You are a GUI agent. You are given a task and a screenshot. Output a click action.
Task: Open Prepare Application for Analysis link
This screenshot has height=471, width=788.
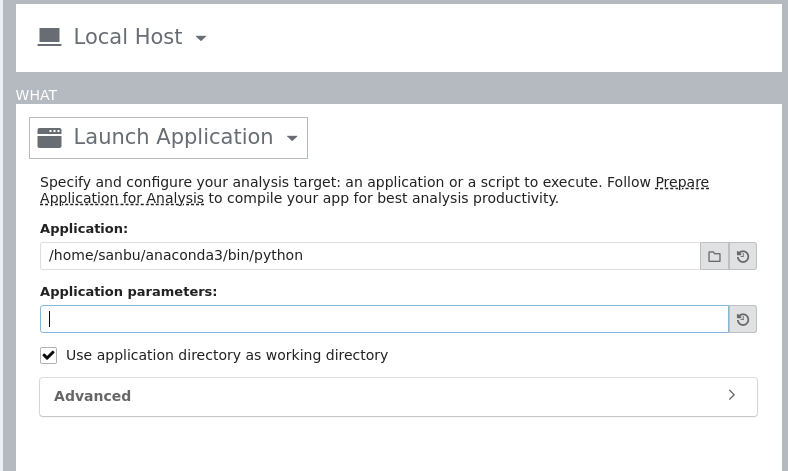point(682,182)
